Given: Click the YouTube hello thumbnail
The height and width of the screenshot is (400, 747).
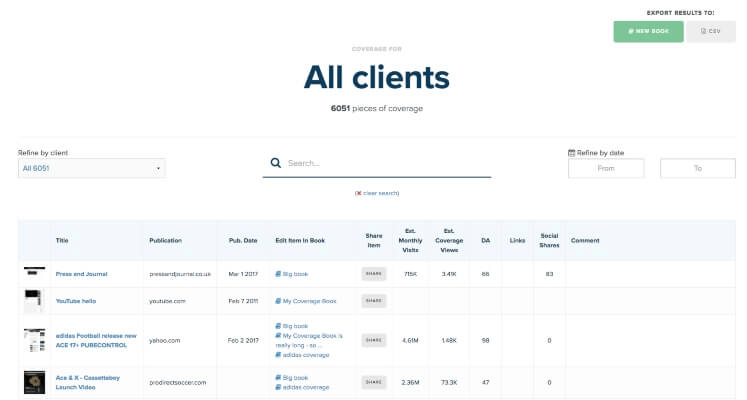Looking at the screenshot, I should (34, 300).
